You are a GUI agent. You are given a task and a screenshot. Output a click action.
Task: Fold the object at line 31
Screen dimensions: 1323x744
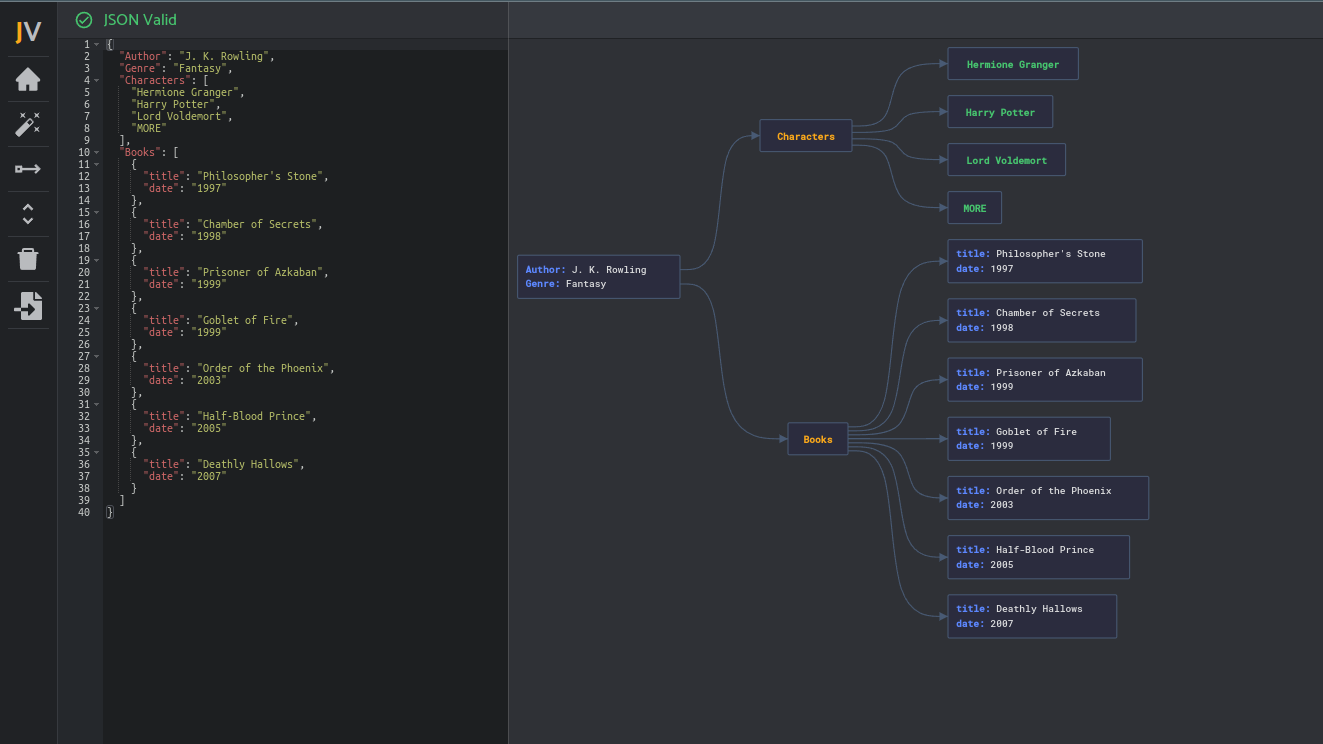tap(97, 405)
